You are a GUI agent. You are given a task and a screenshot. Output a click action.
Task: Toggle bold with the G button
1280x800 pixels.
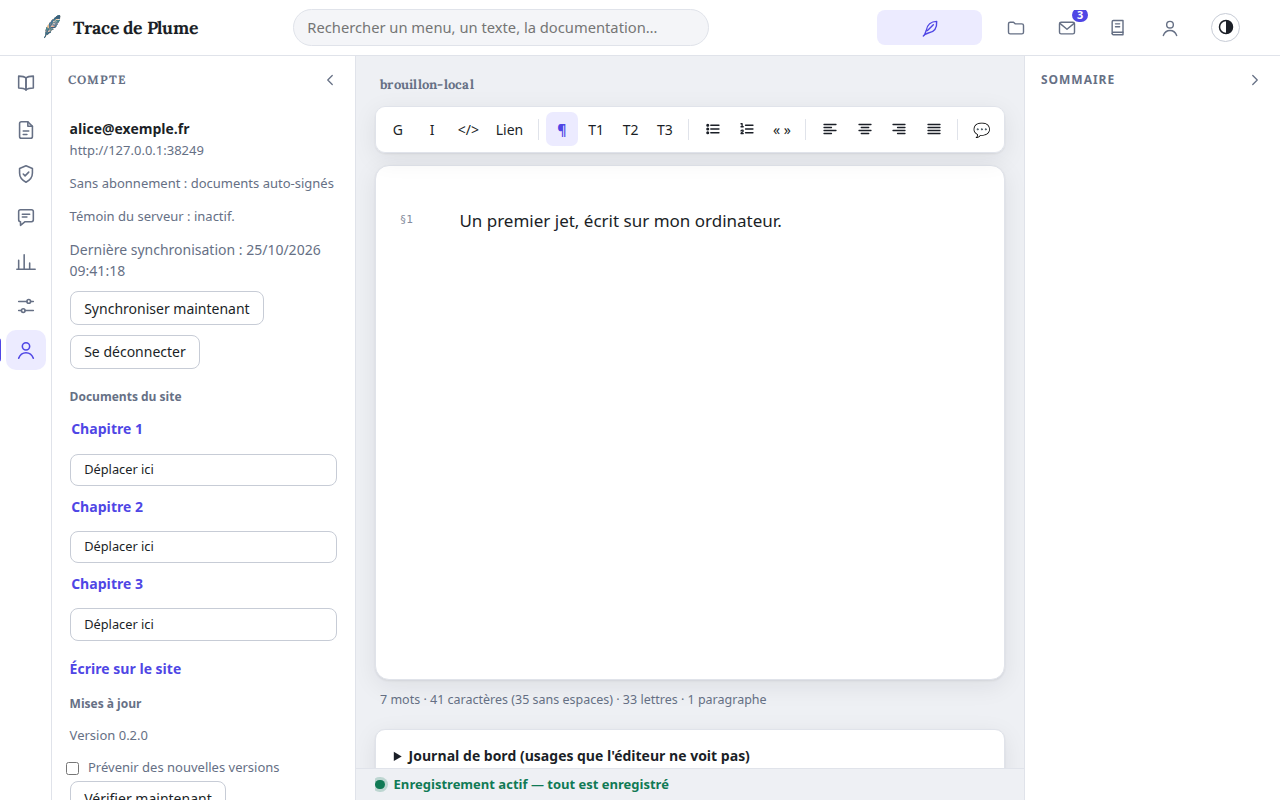398,129
